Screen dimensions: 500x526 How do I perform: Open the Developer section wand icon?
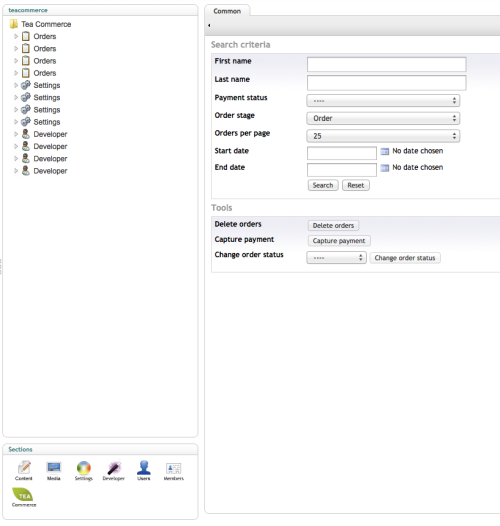pyautogui.click(x=114, y=467)
